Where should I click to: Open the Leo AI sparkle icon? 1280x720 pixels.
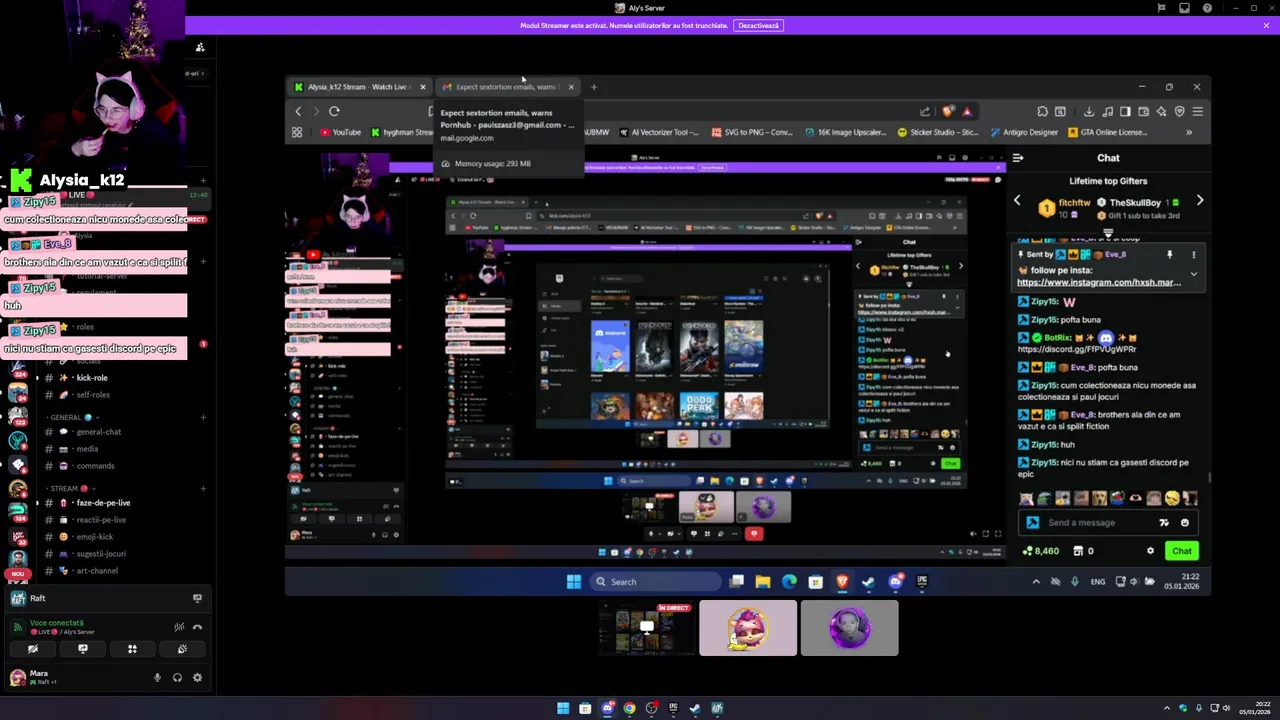pyautogui.click(x=1161, y=111)
